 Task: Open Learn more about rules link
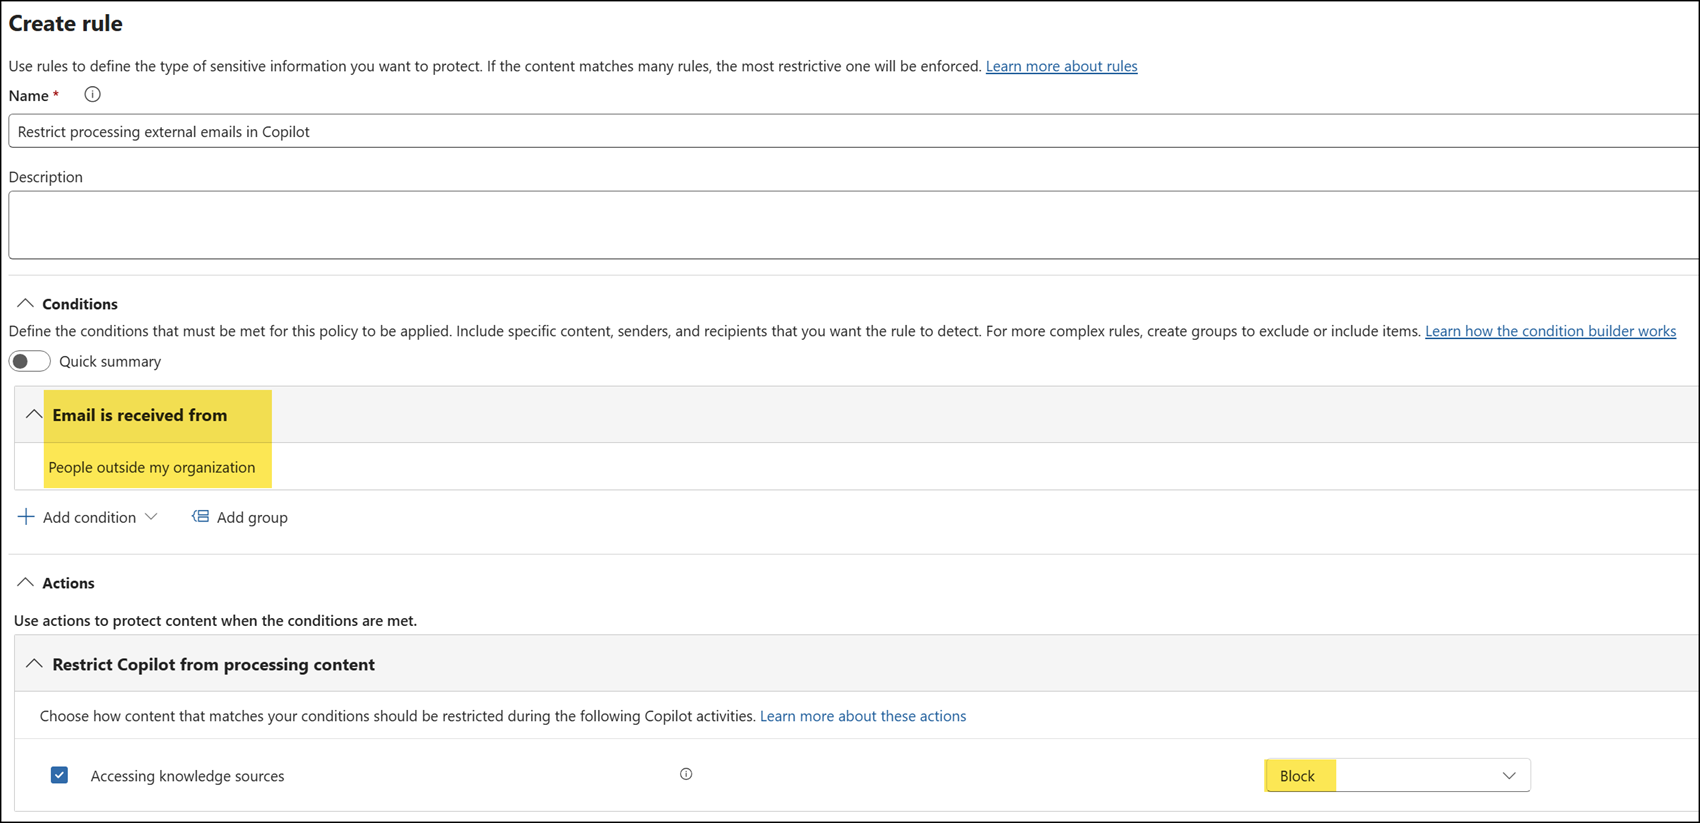tap(1061, 66)
